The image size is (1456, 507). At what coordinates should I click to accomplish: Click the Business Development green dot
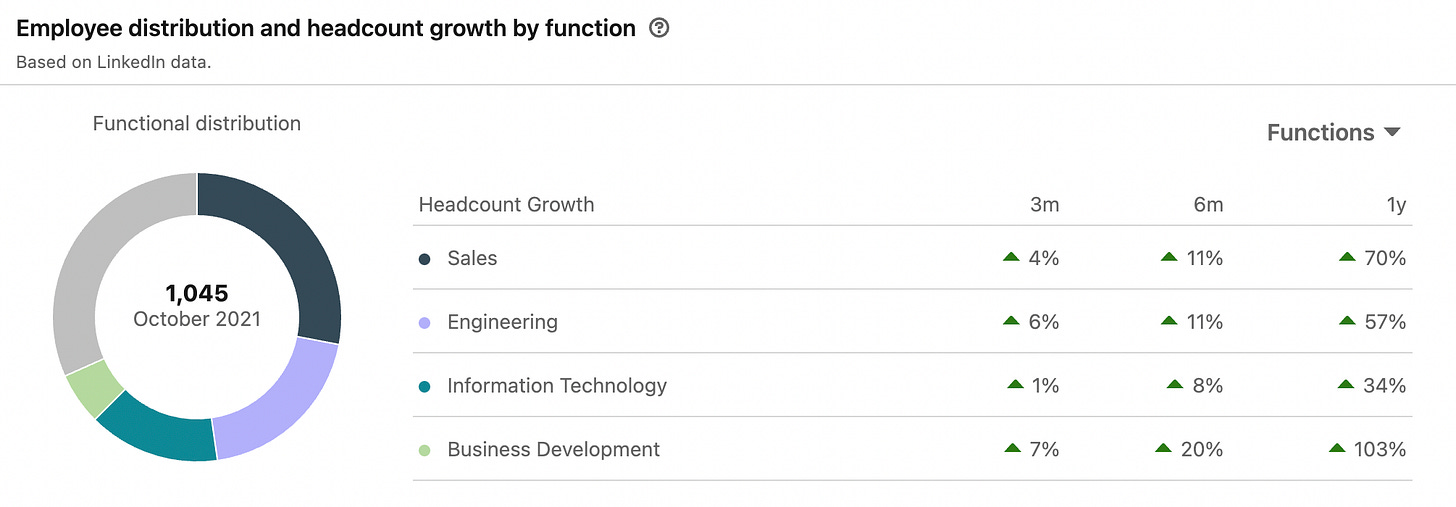tap(425, 450)
